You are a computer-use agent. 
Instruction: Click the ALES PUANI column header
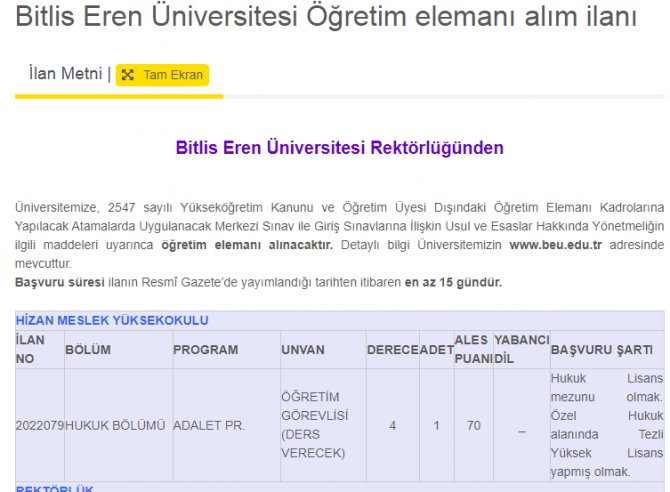(x=473, y=349)
